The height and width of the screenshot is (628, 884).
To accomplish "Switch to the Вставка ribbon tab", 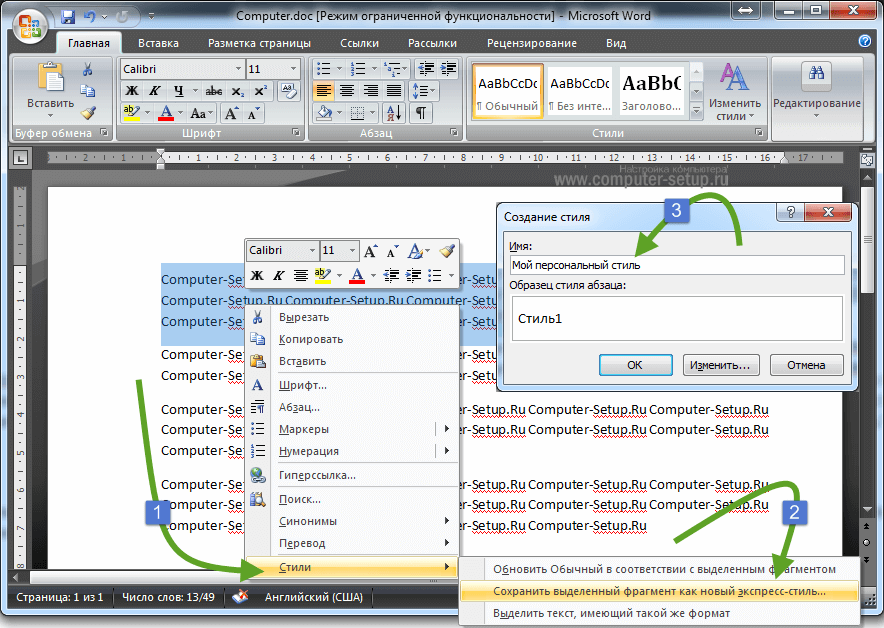I will pyautogui.click(x=158, y=43).
